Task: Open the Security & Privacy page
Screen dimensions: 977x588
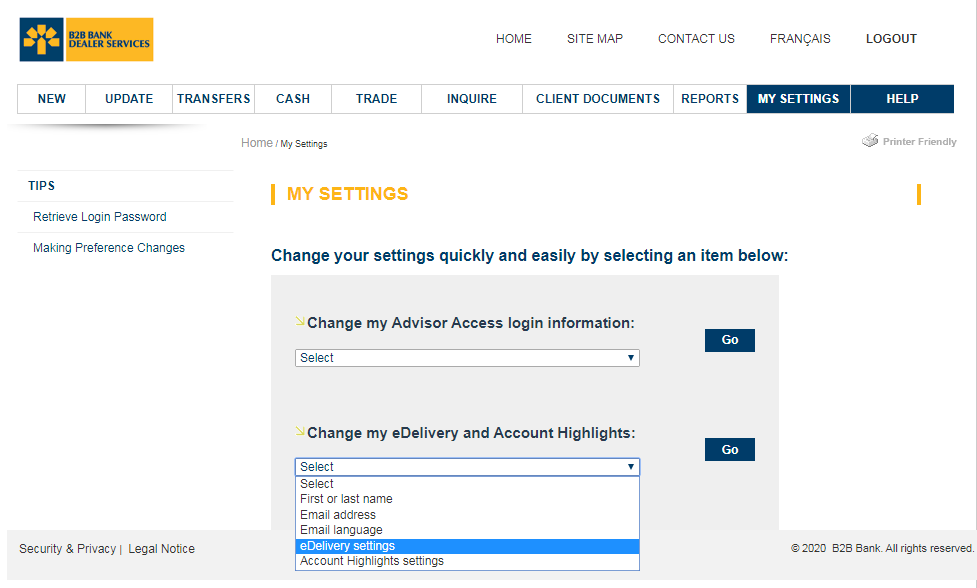Action: [x=67, y=548]
